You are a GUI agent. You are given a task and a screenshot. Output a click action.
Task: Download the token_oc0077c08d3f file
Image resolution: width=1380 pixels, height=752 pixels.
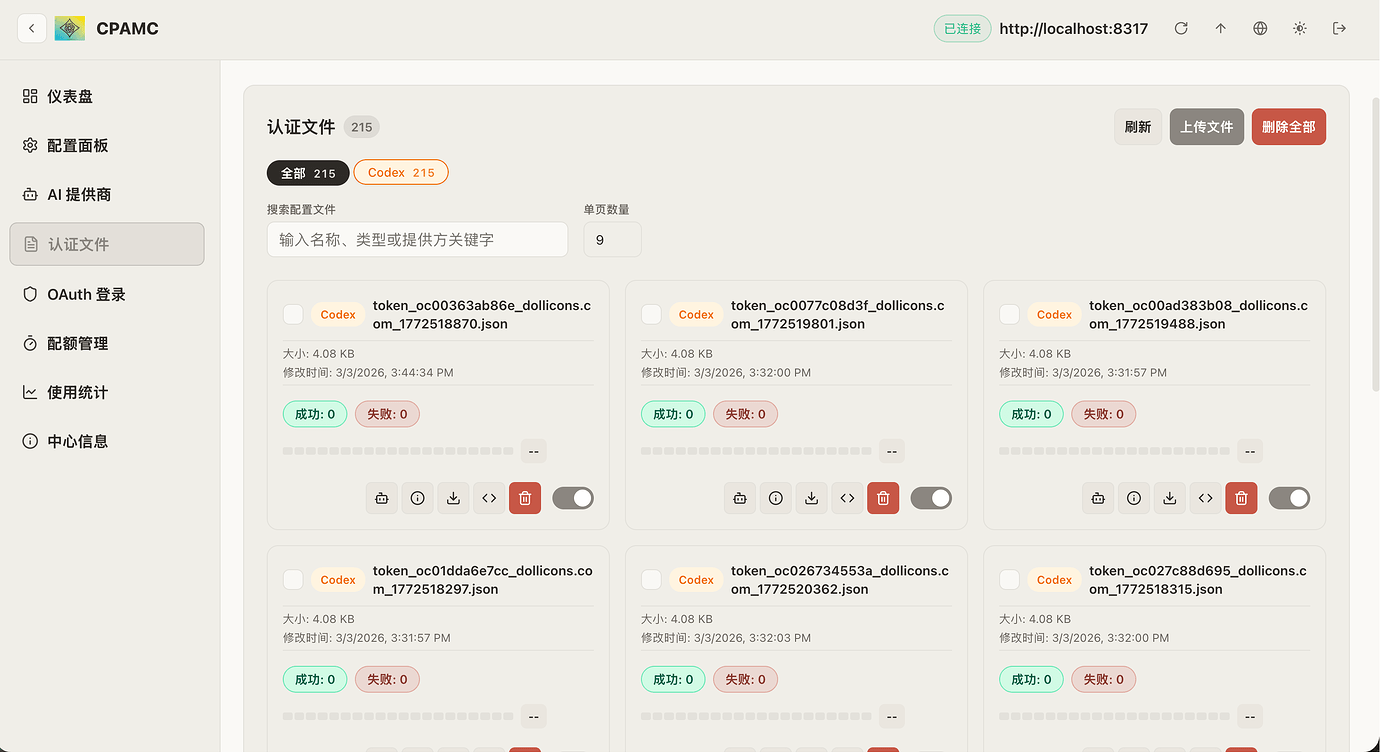811,498
